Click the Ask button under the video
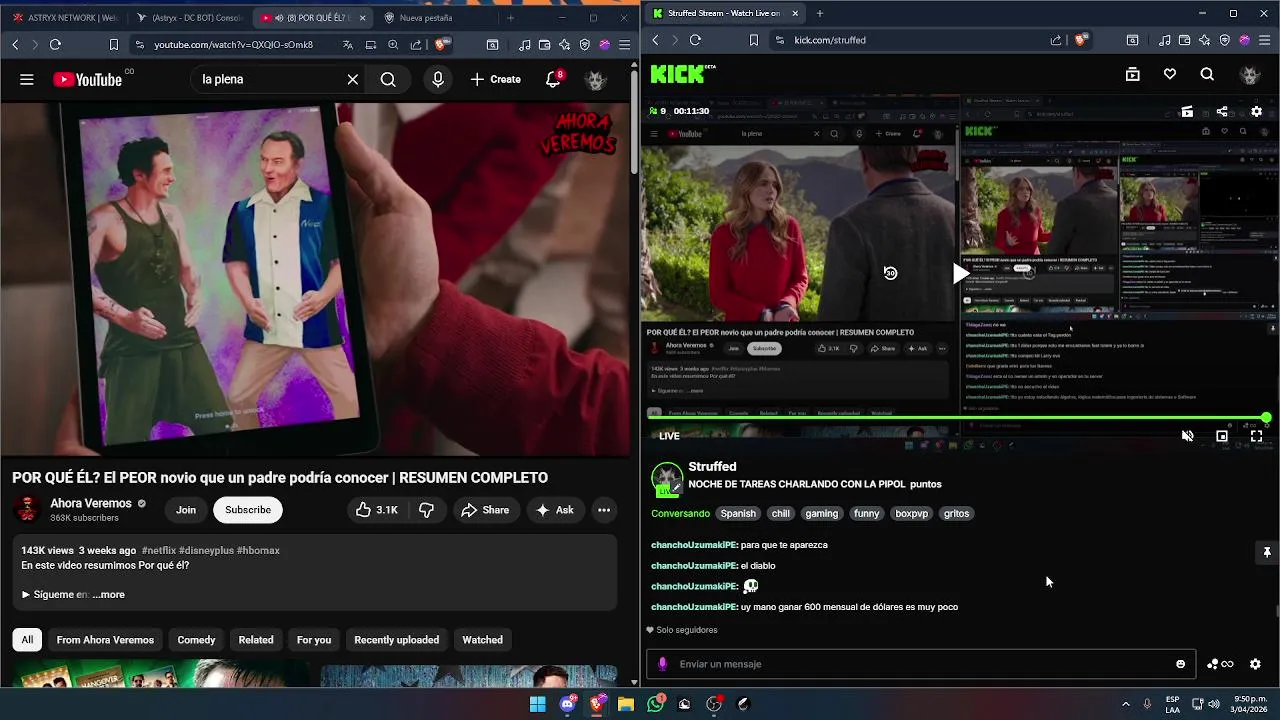Screen dimensions: 1280x720 click(554, 510)
